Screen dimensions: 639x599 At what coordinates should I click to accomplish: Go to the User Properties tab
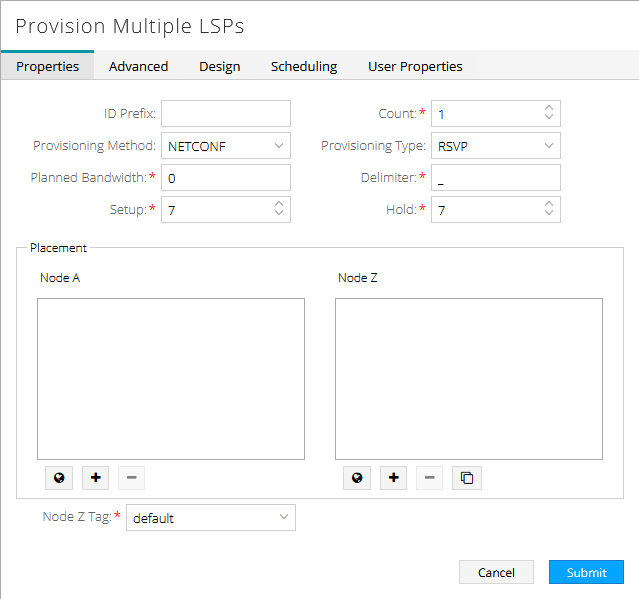(415, 66)
